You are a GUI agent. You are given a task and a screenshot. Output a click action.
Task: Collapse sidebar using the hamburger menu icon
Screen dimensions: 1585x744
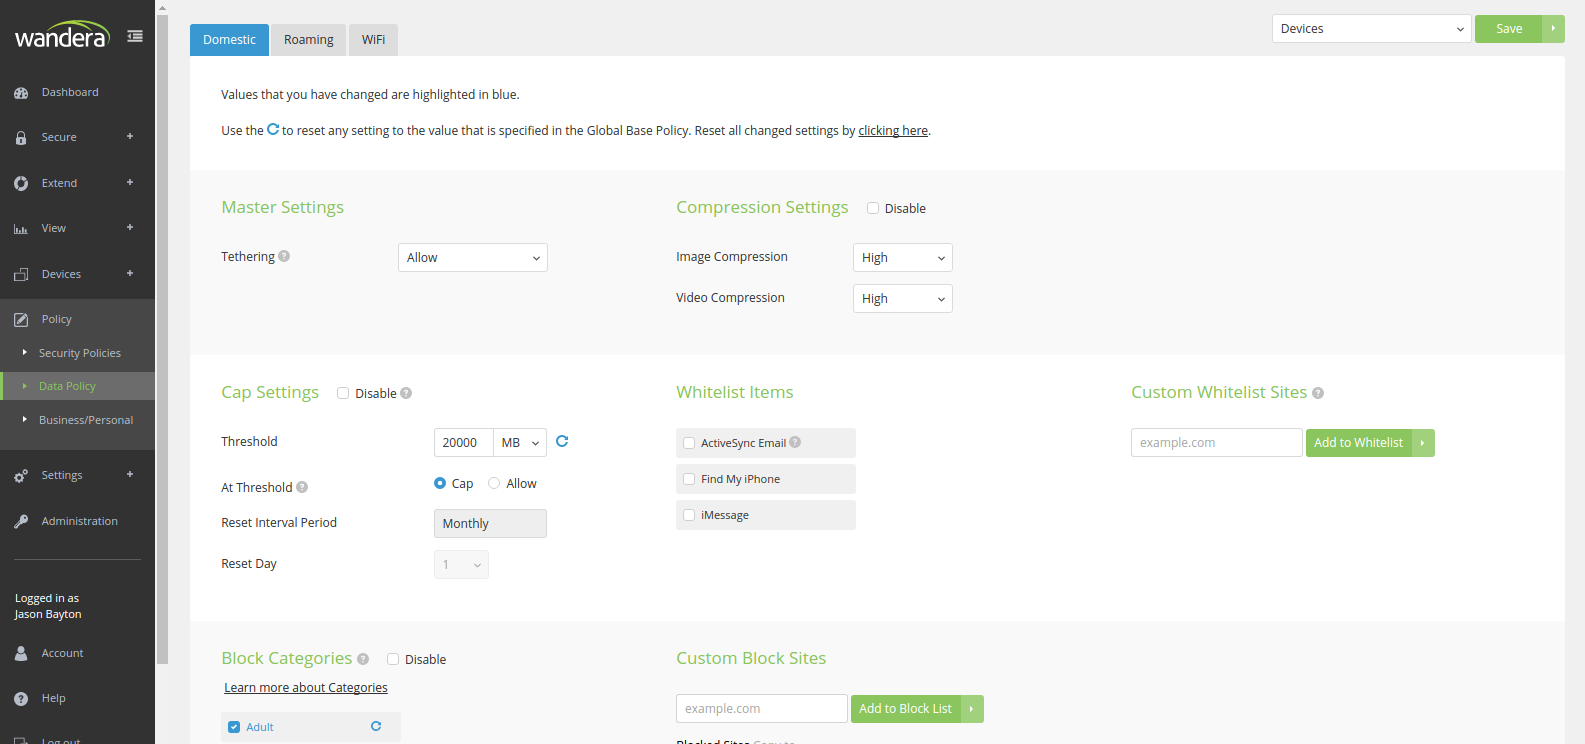pyautogui.click(x=135, y=36)
